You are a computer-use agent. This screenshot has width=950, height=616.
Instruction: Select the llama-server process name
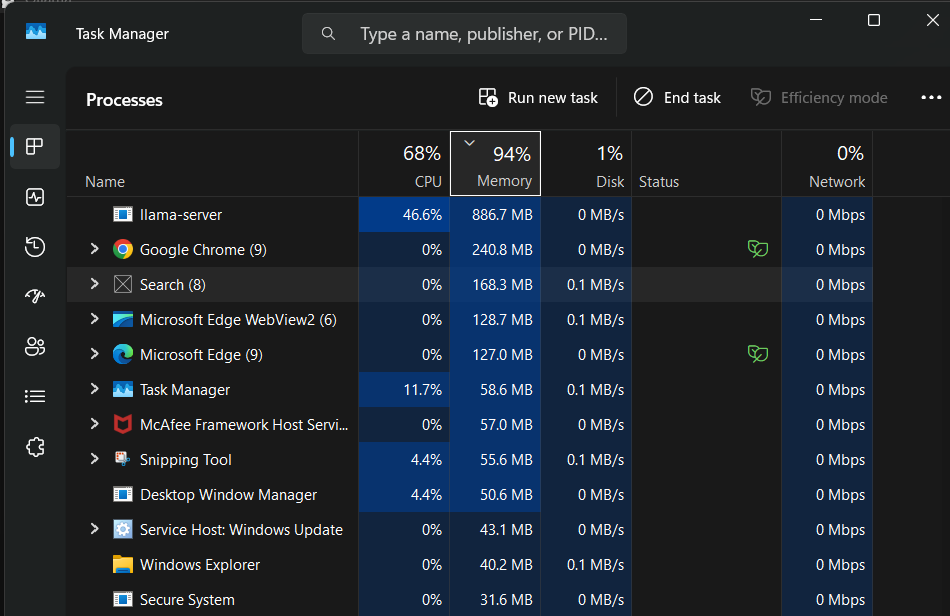click(181, 215)
